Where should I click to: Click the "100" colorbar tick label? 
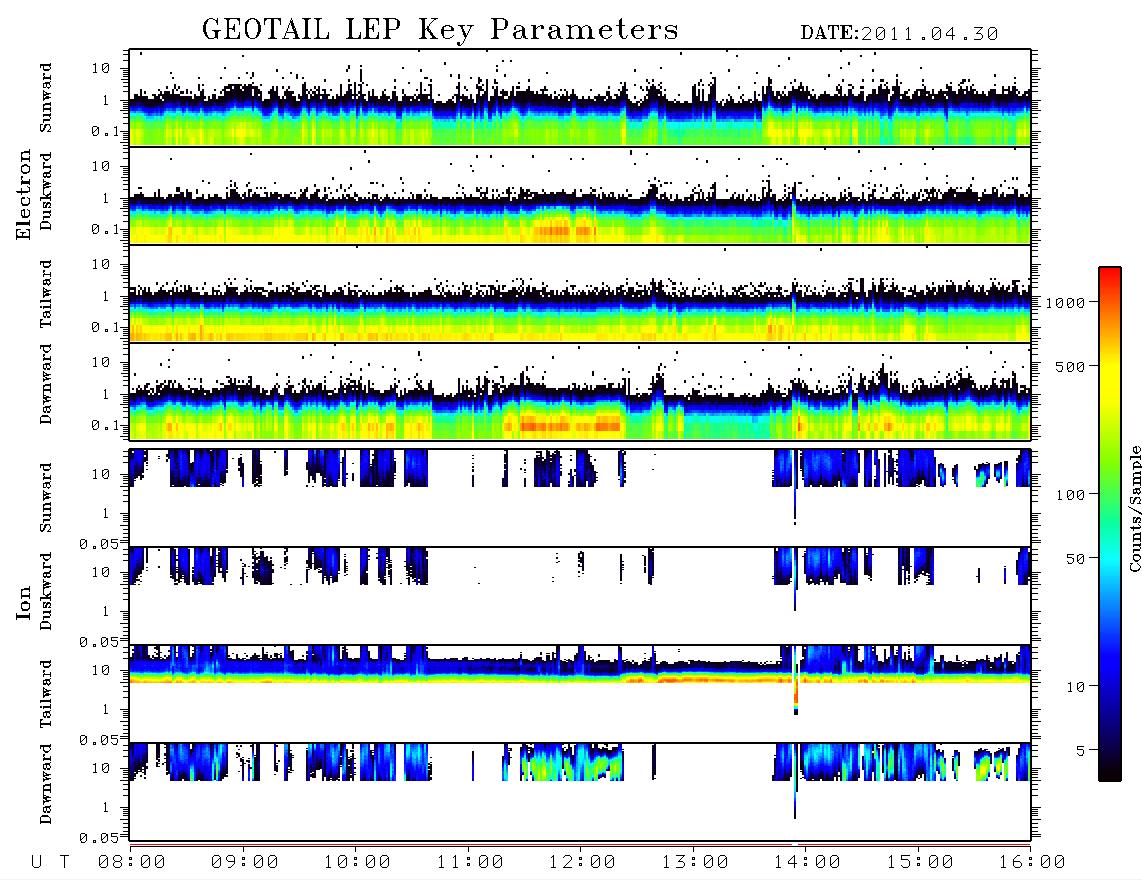tap(1071, 495)
